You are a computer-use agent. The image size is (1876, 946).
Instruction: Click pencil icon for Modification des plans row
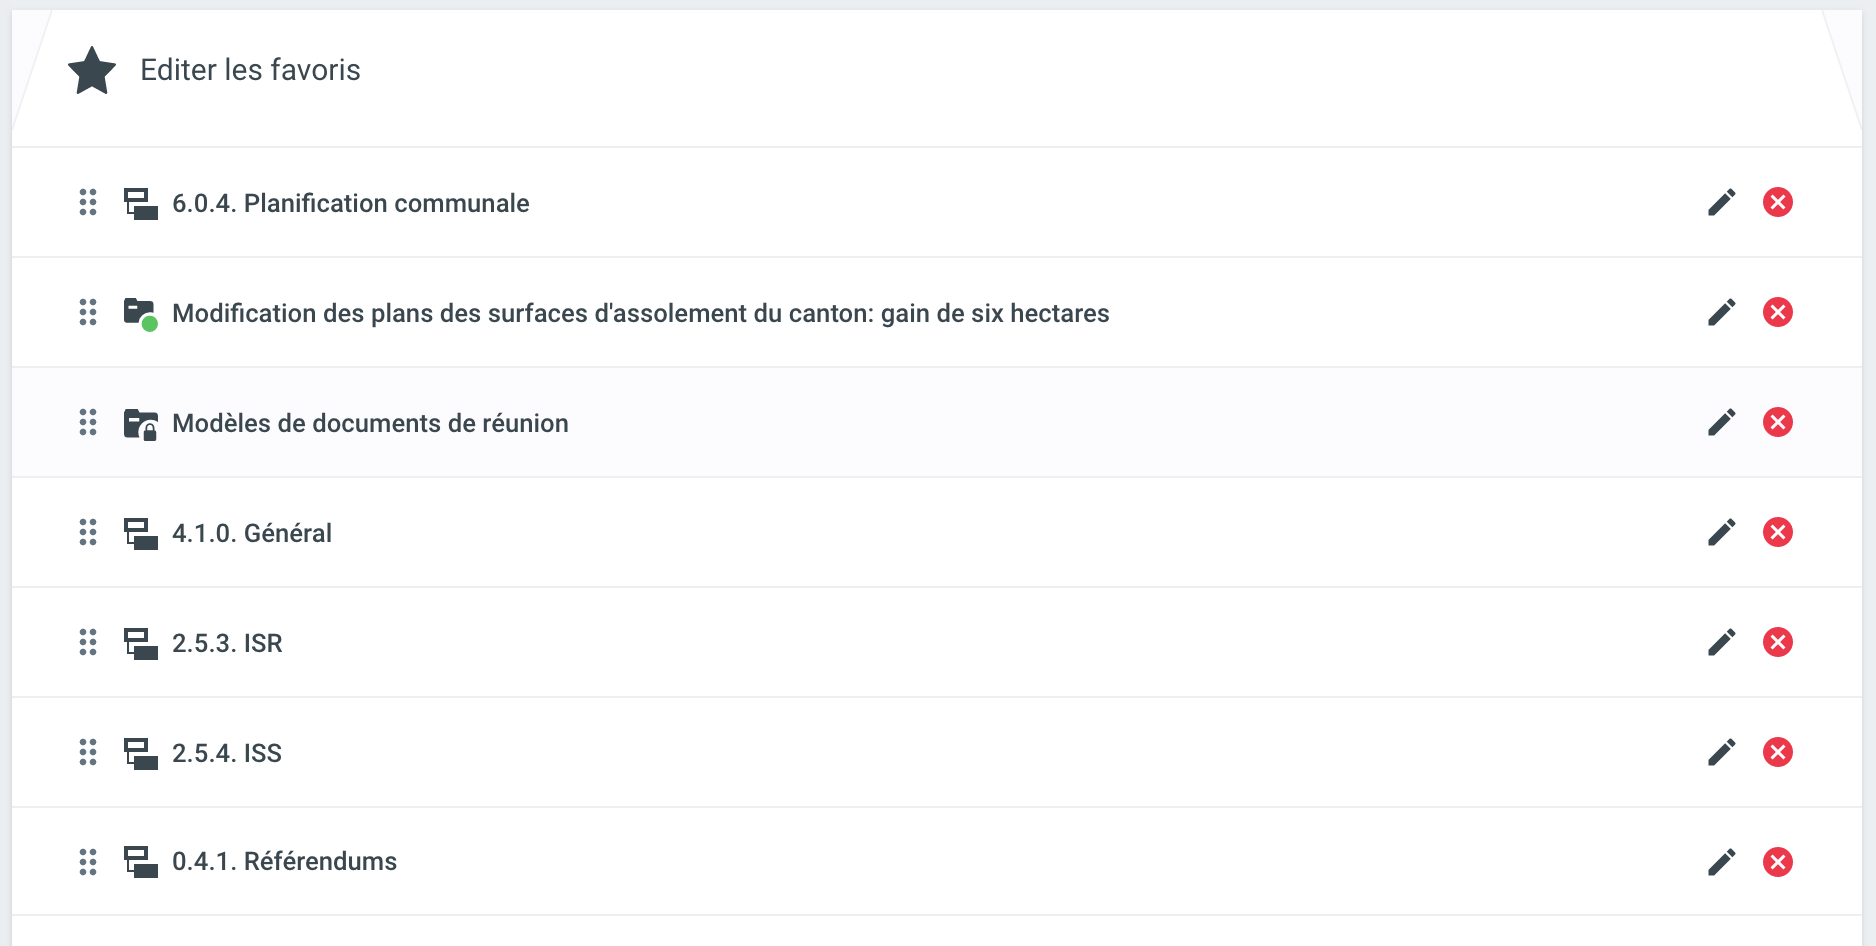pyautogui.click(x=1721, y=313)
